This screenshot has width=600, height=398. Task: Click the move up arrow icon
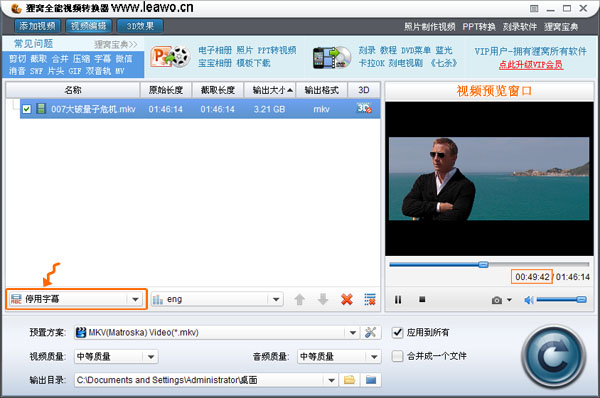pos(300,299)
